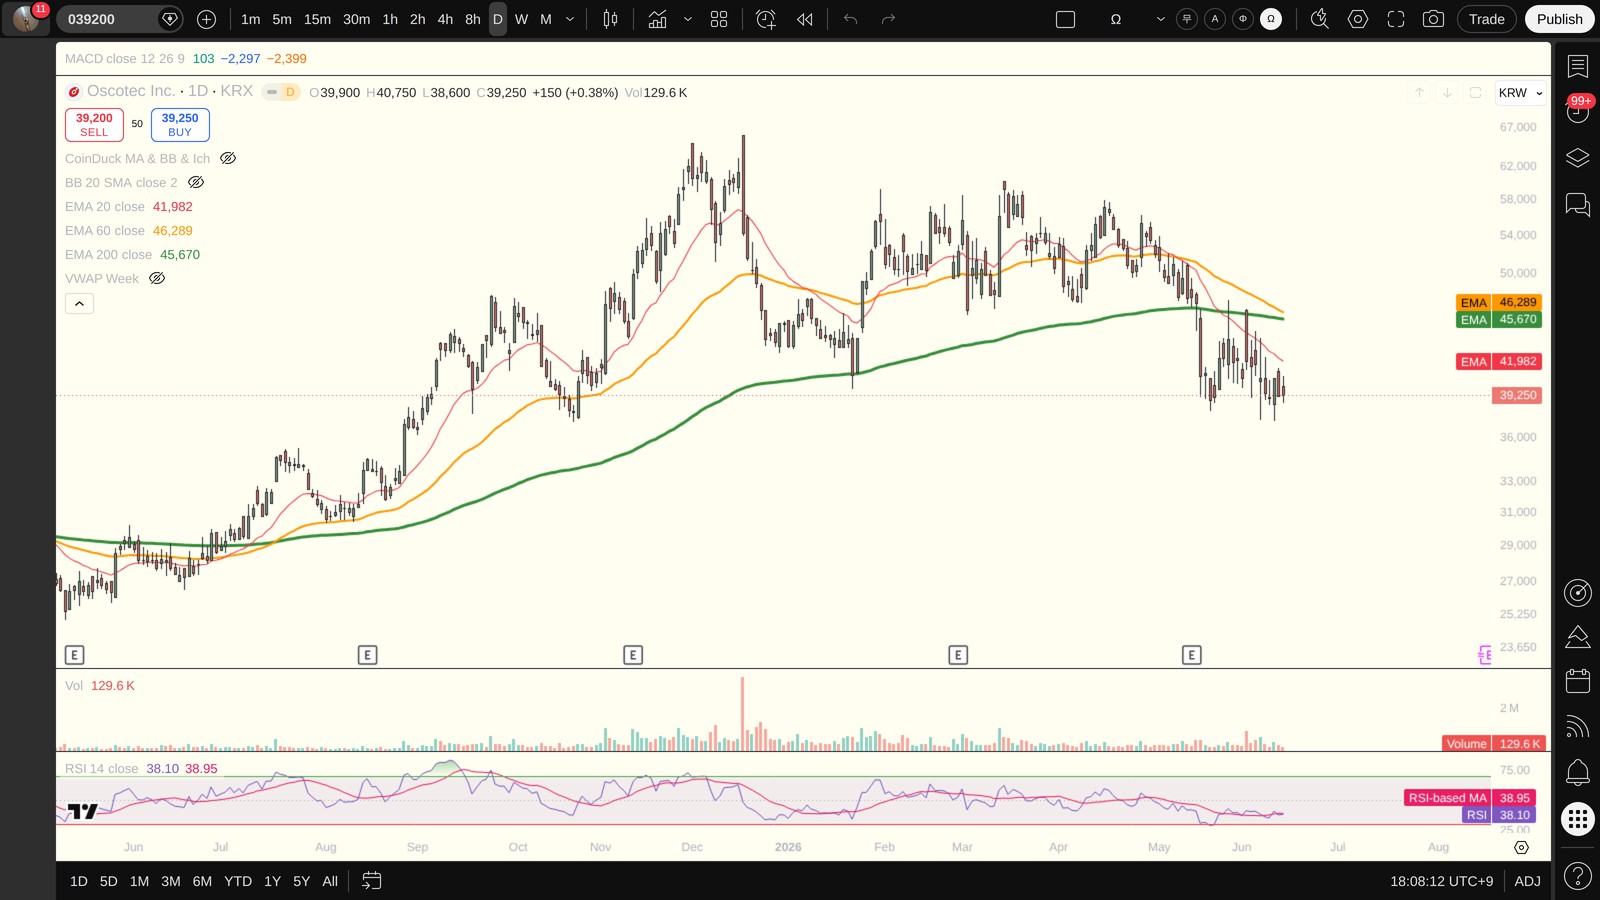Switch to the weekly W timeframe
The image size is (1600, 900).
pyautogui.click(x=521, y=19)
